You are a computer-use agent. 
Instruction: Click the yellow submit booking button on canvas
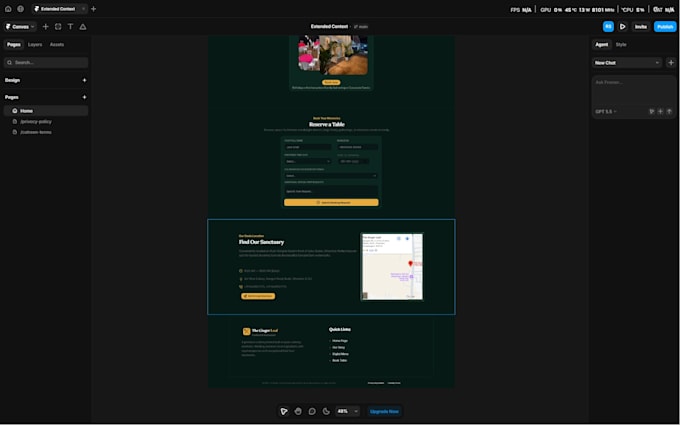click(x=331, y=203)
